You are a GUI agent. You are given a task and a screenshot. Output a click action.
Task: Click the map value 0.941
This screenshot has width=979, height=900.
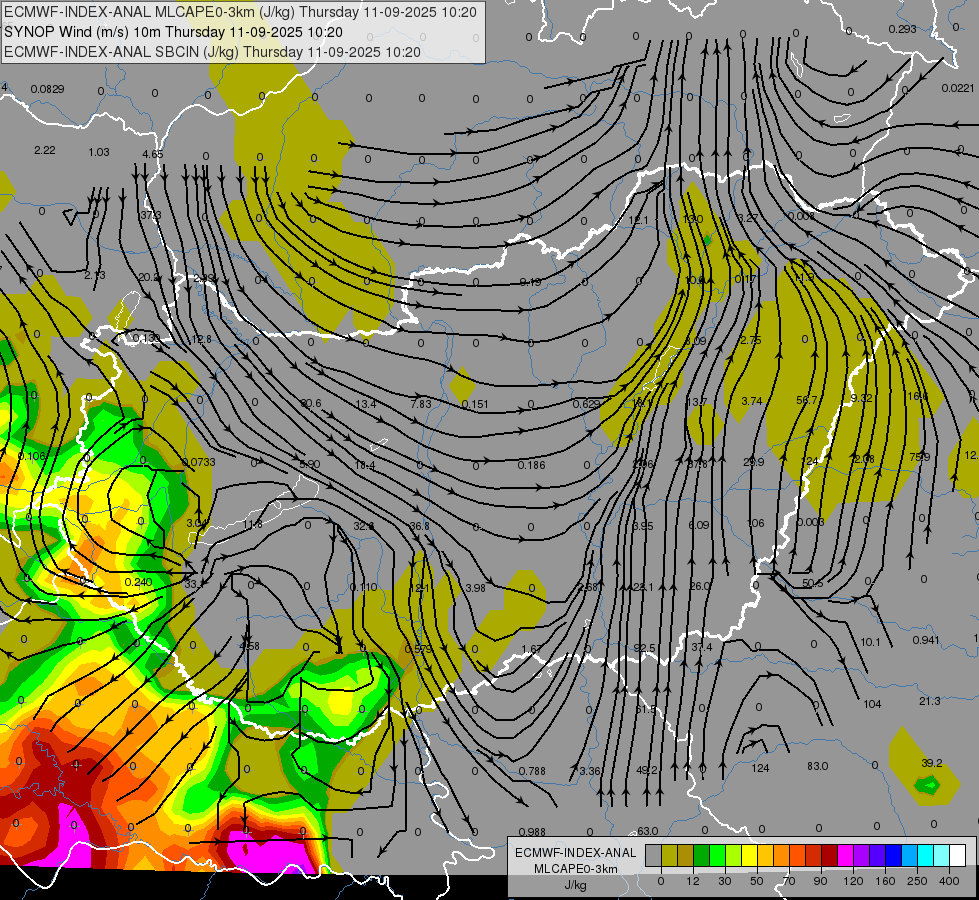(926, 640)
